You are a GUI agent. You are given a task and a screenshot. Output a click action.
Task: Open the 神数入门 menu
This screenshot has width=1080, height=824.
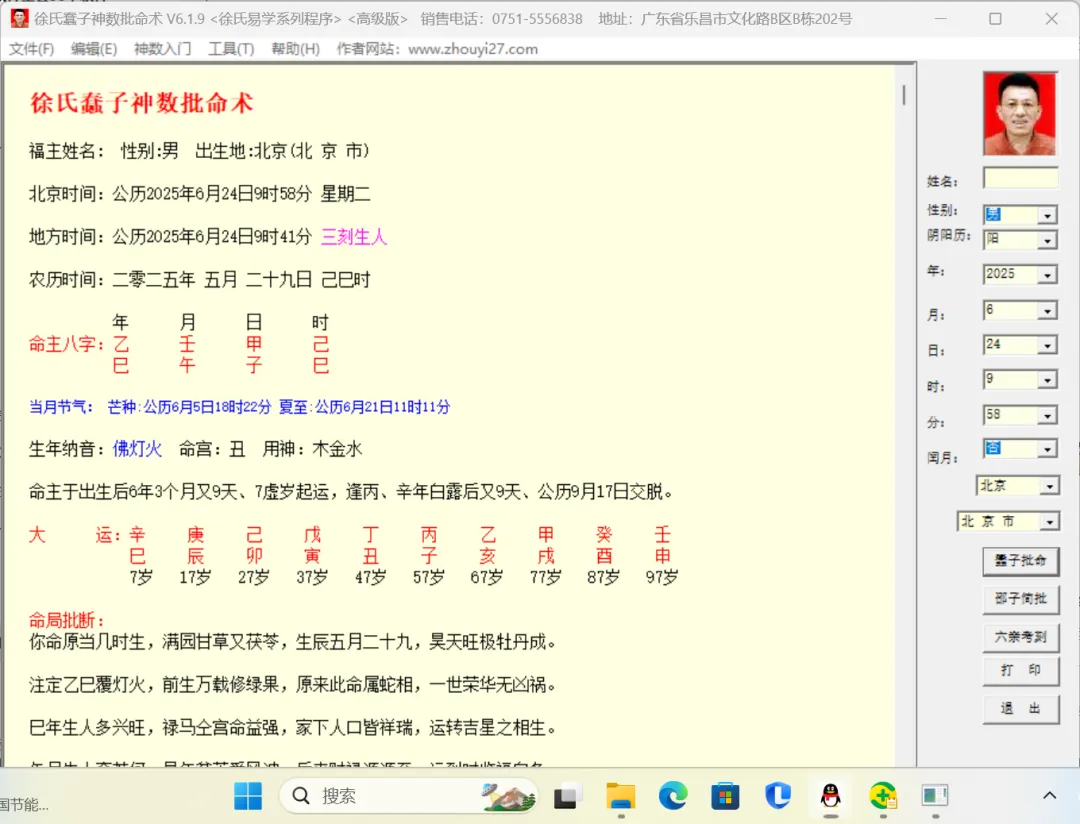(x=163, y=49)
